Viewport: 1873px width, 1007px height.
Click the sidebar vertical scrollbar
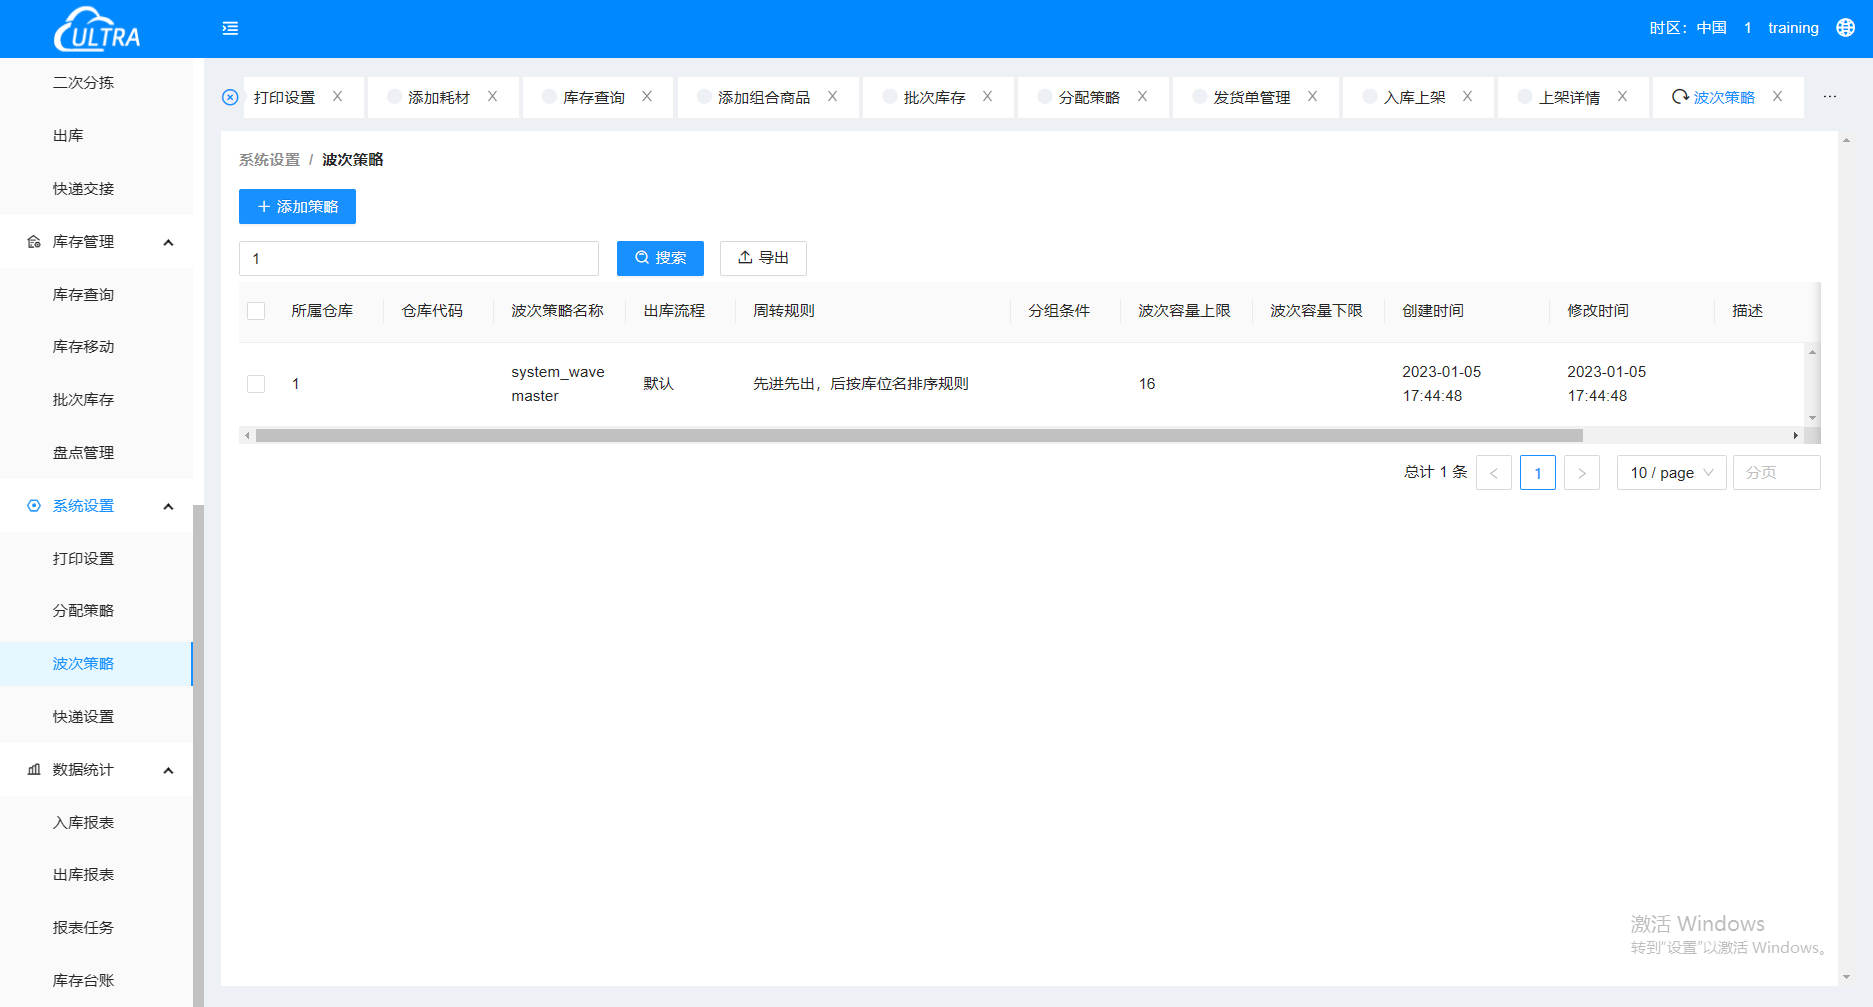(x=198, y=755)
